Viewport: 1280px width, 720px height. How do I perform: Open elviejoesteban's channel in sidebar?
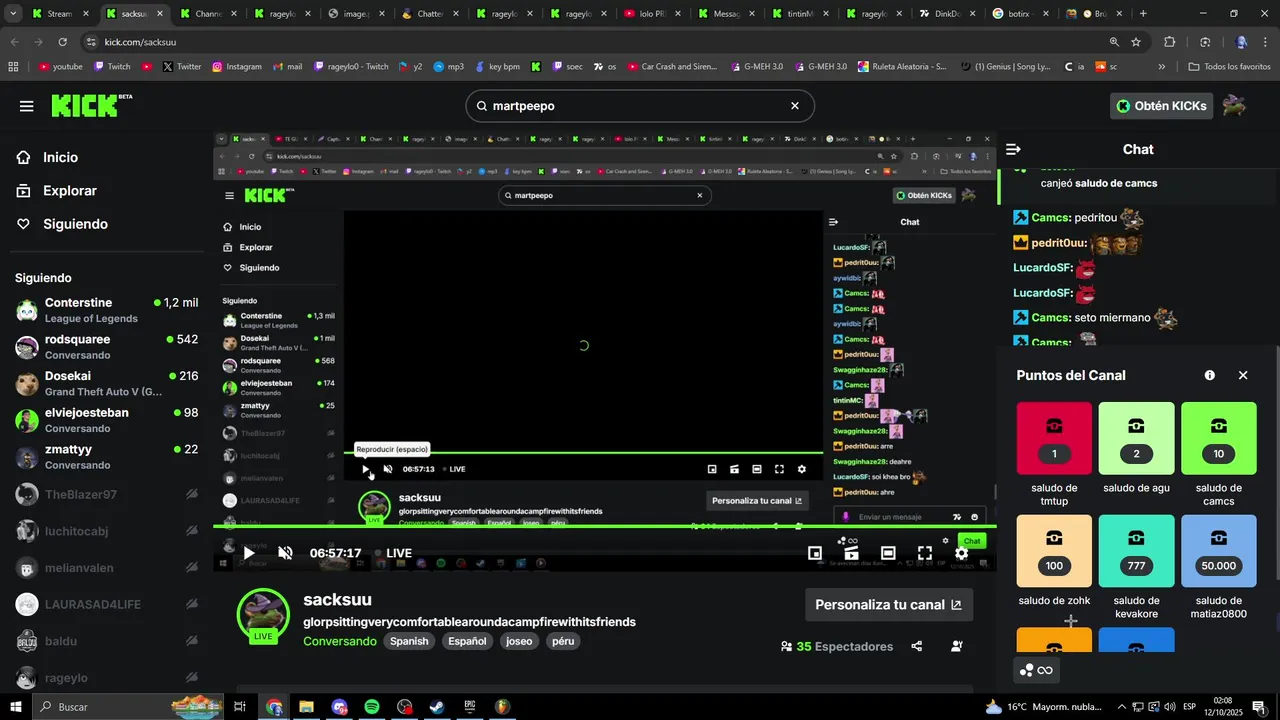pyautogui.click(x=106, y=420)
